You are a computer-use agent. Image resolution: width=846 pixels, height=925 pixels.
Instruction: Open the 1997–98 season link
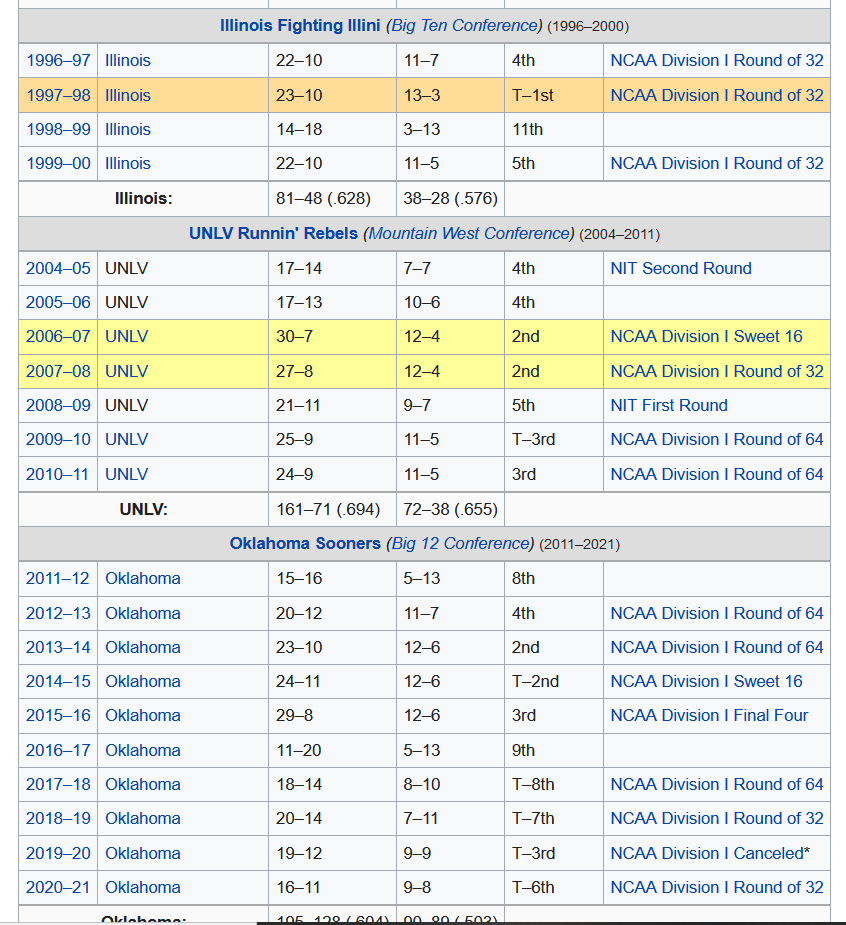pyautogui.click(x=58, y=95)
